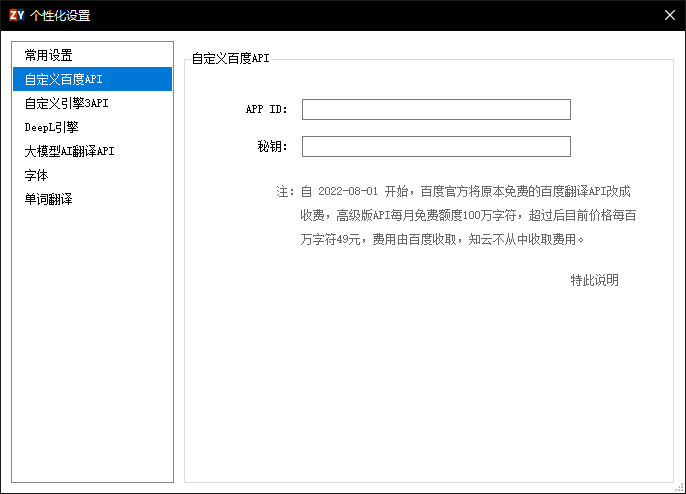
Task: Focus the APP ID text field
Action: point(436,110)
